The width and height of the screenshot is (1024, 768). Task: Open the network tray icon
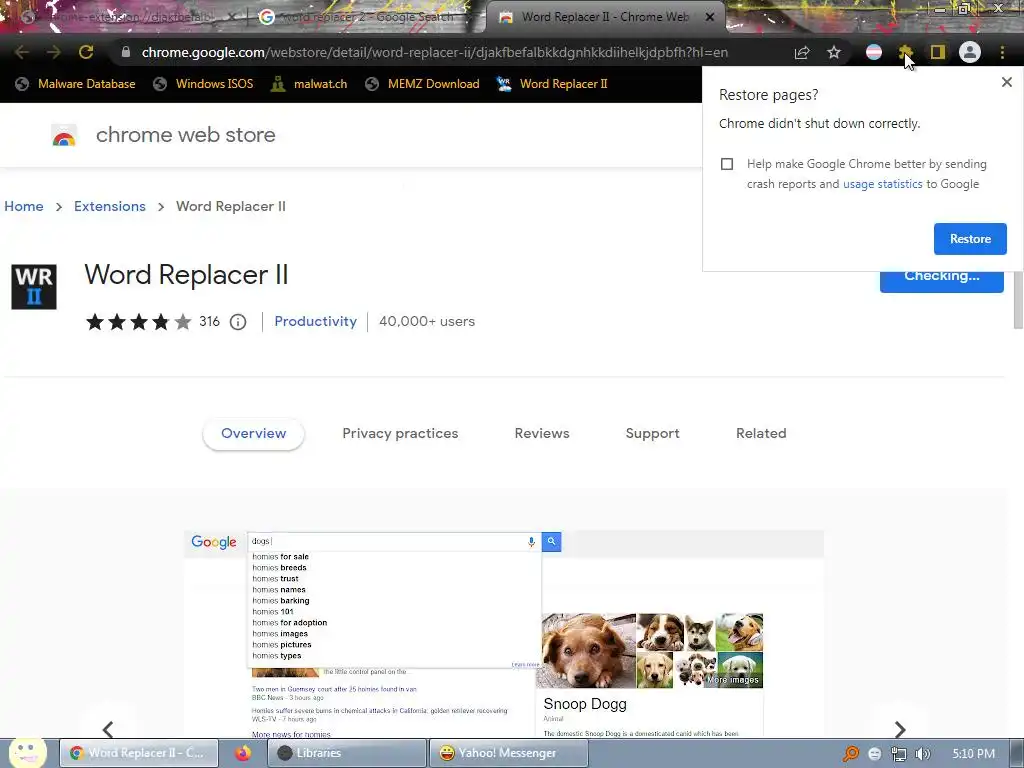[x=899, y=754]
